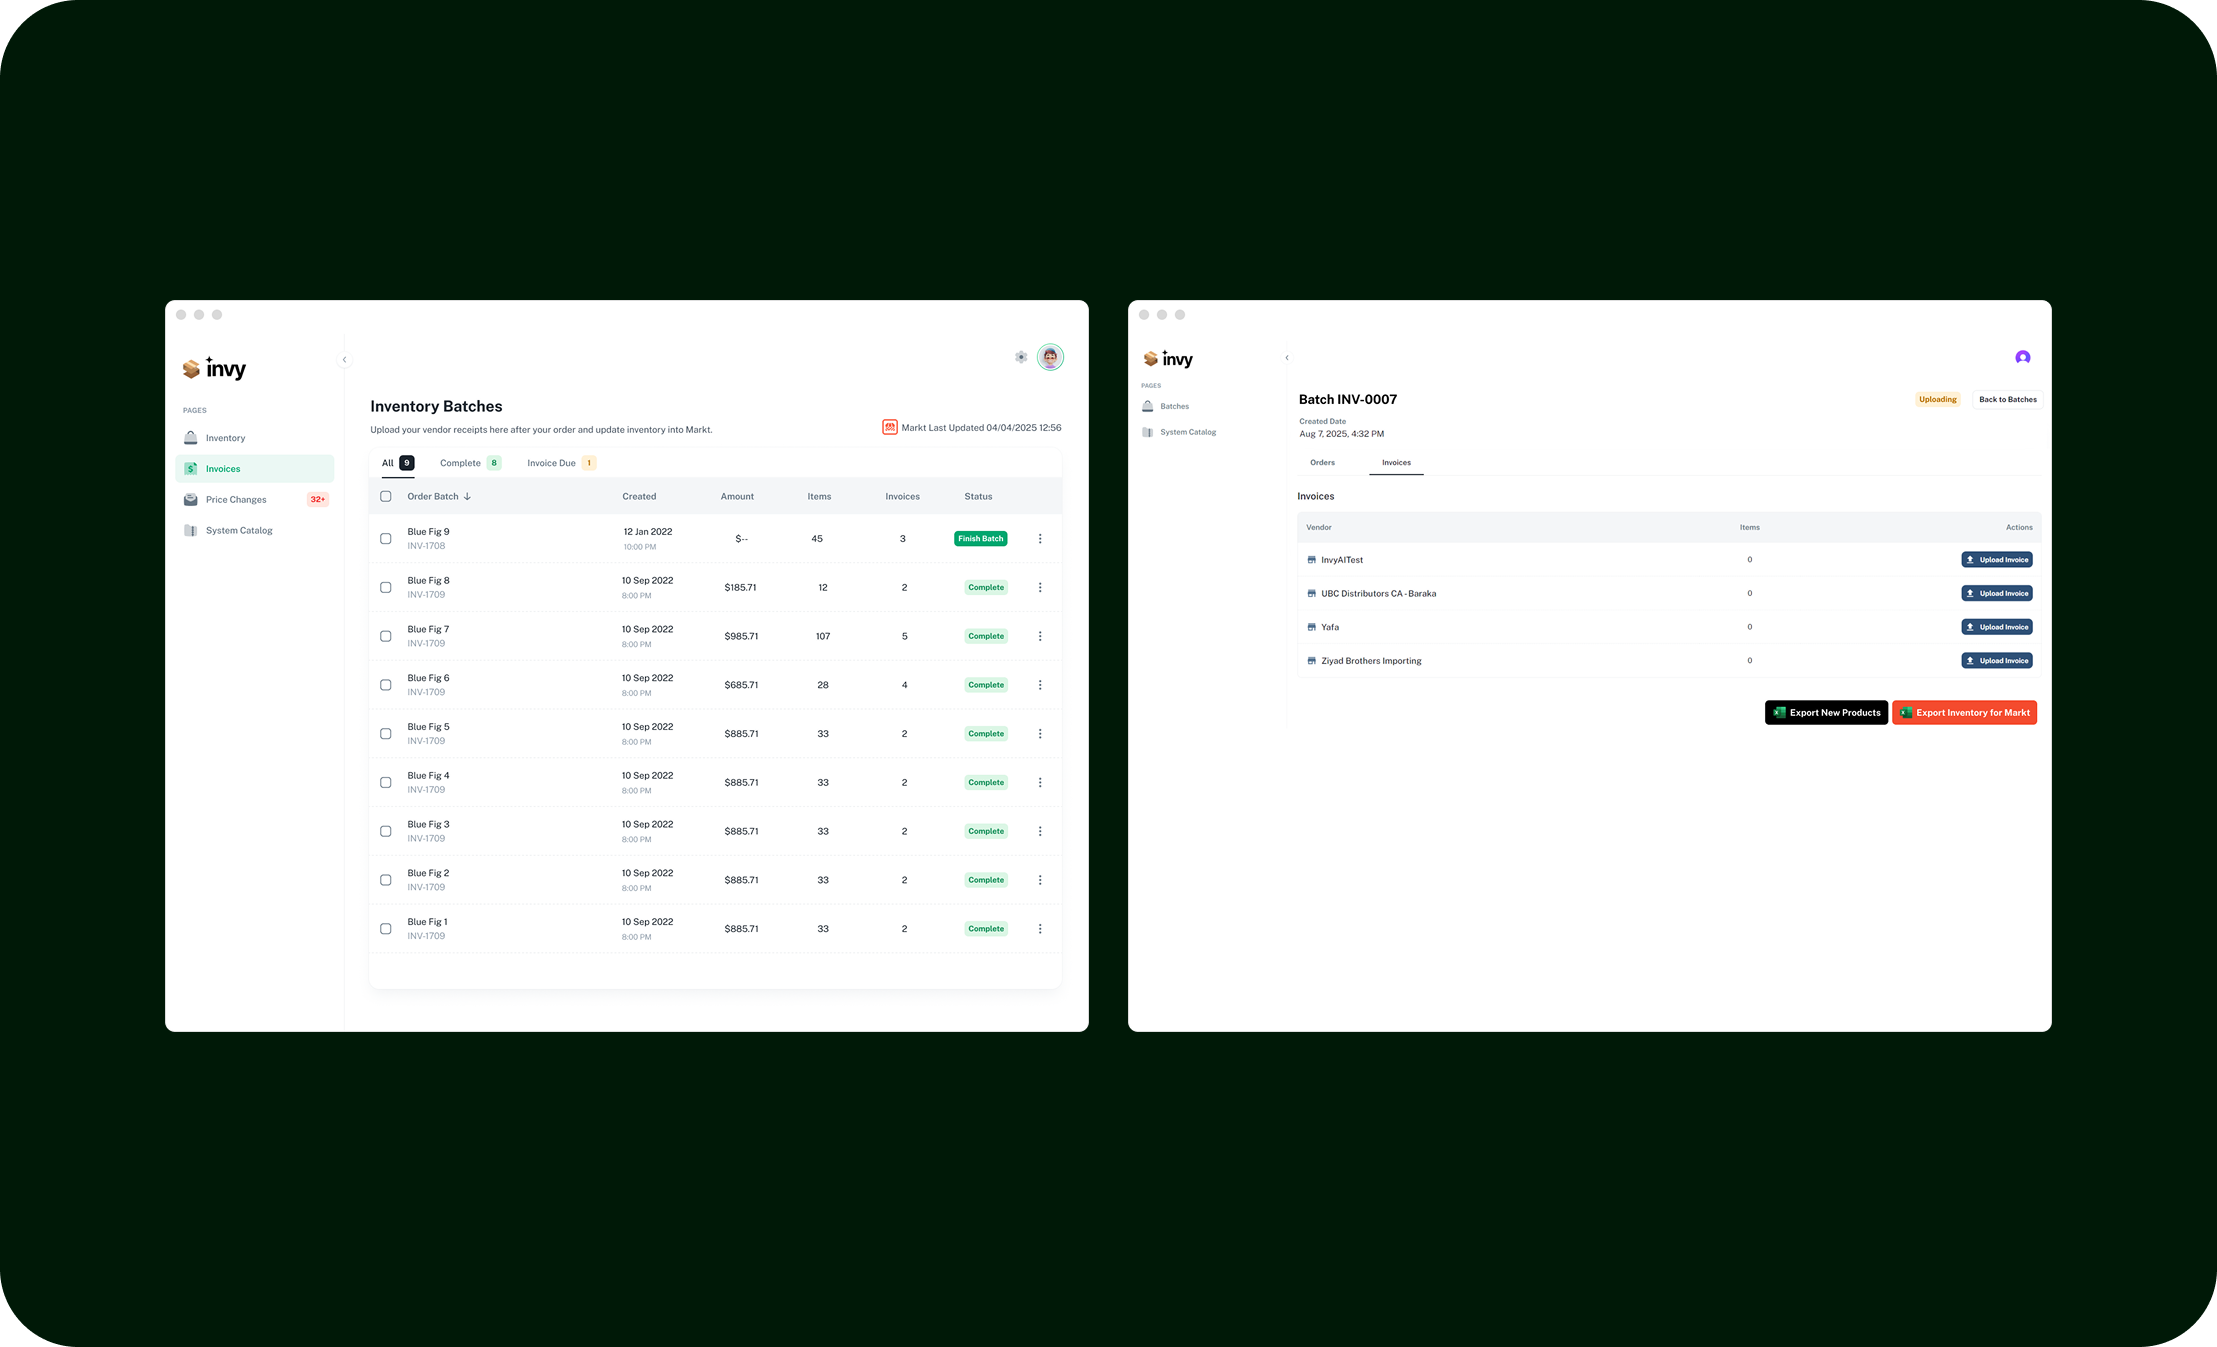Open System Catalog in left window sidebar

tap(239, 531)
